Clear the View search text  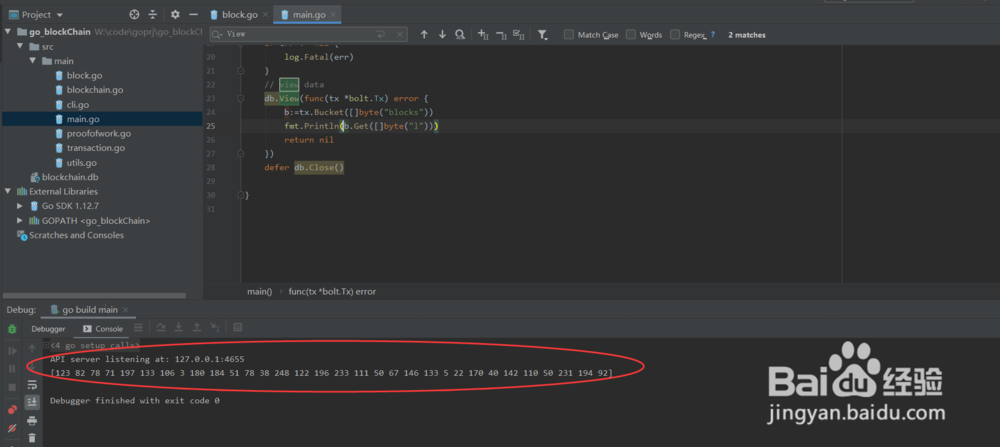click(400, 34)
